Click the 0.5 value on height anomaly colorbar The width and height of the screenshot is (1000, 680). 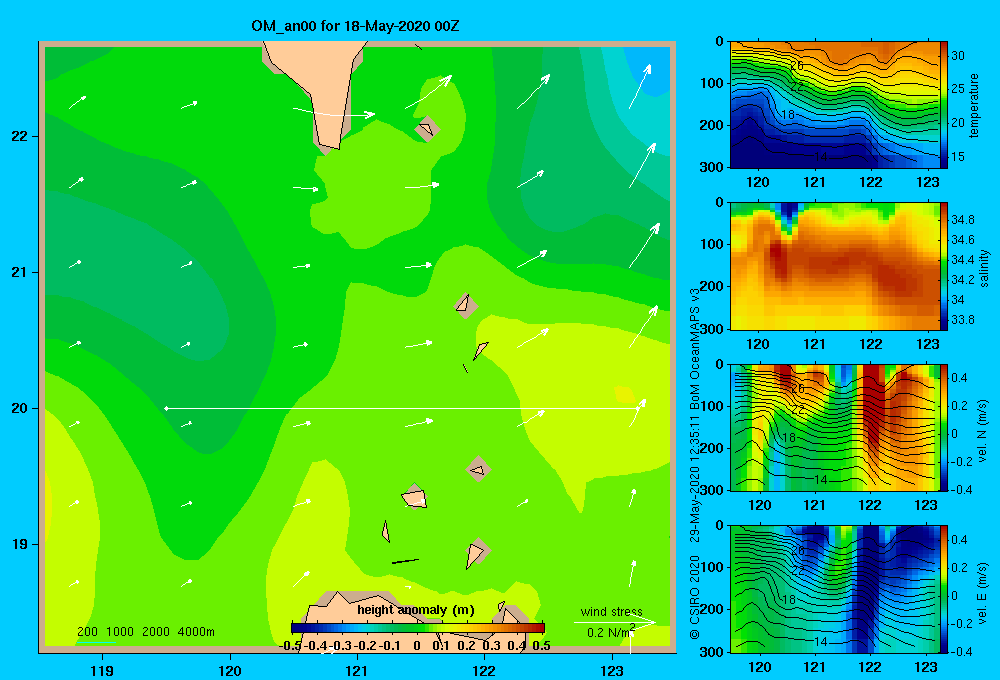tap(541, 645)
